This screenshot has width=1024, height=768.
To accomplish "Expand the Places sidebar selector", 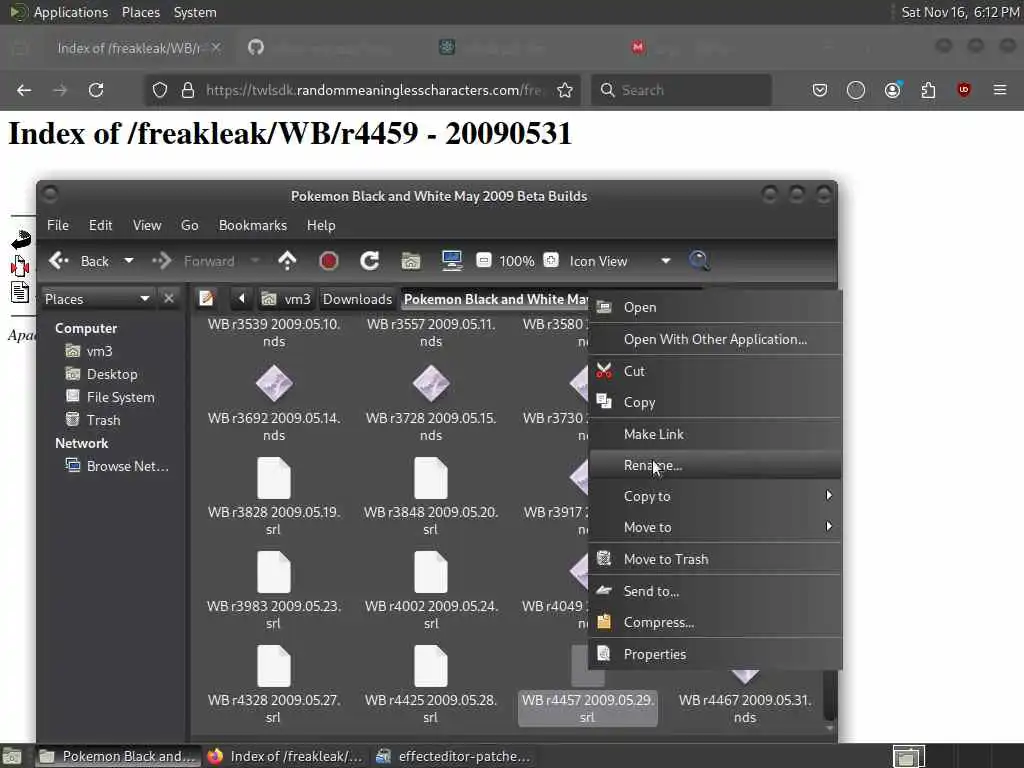I will click(x=97, y=299).
